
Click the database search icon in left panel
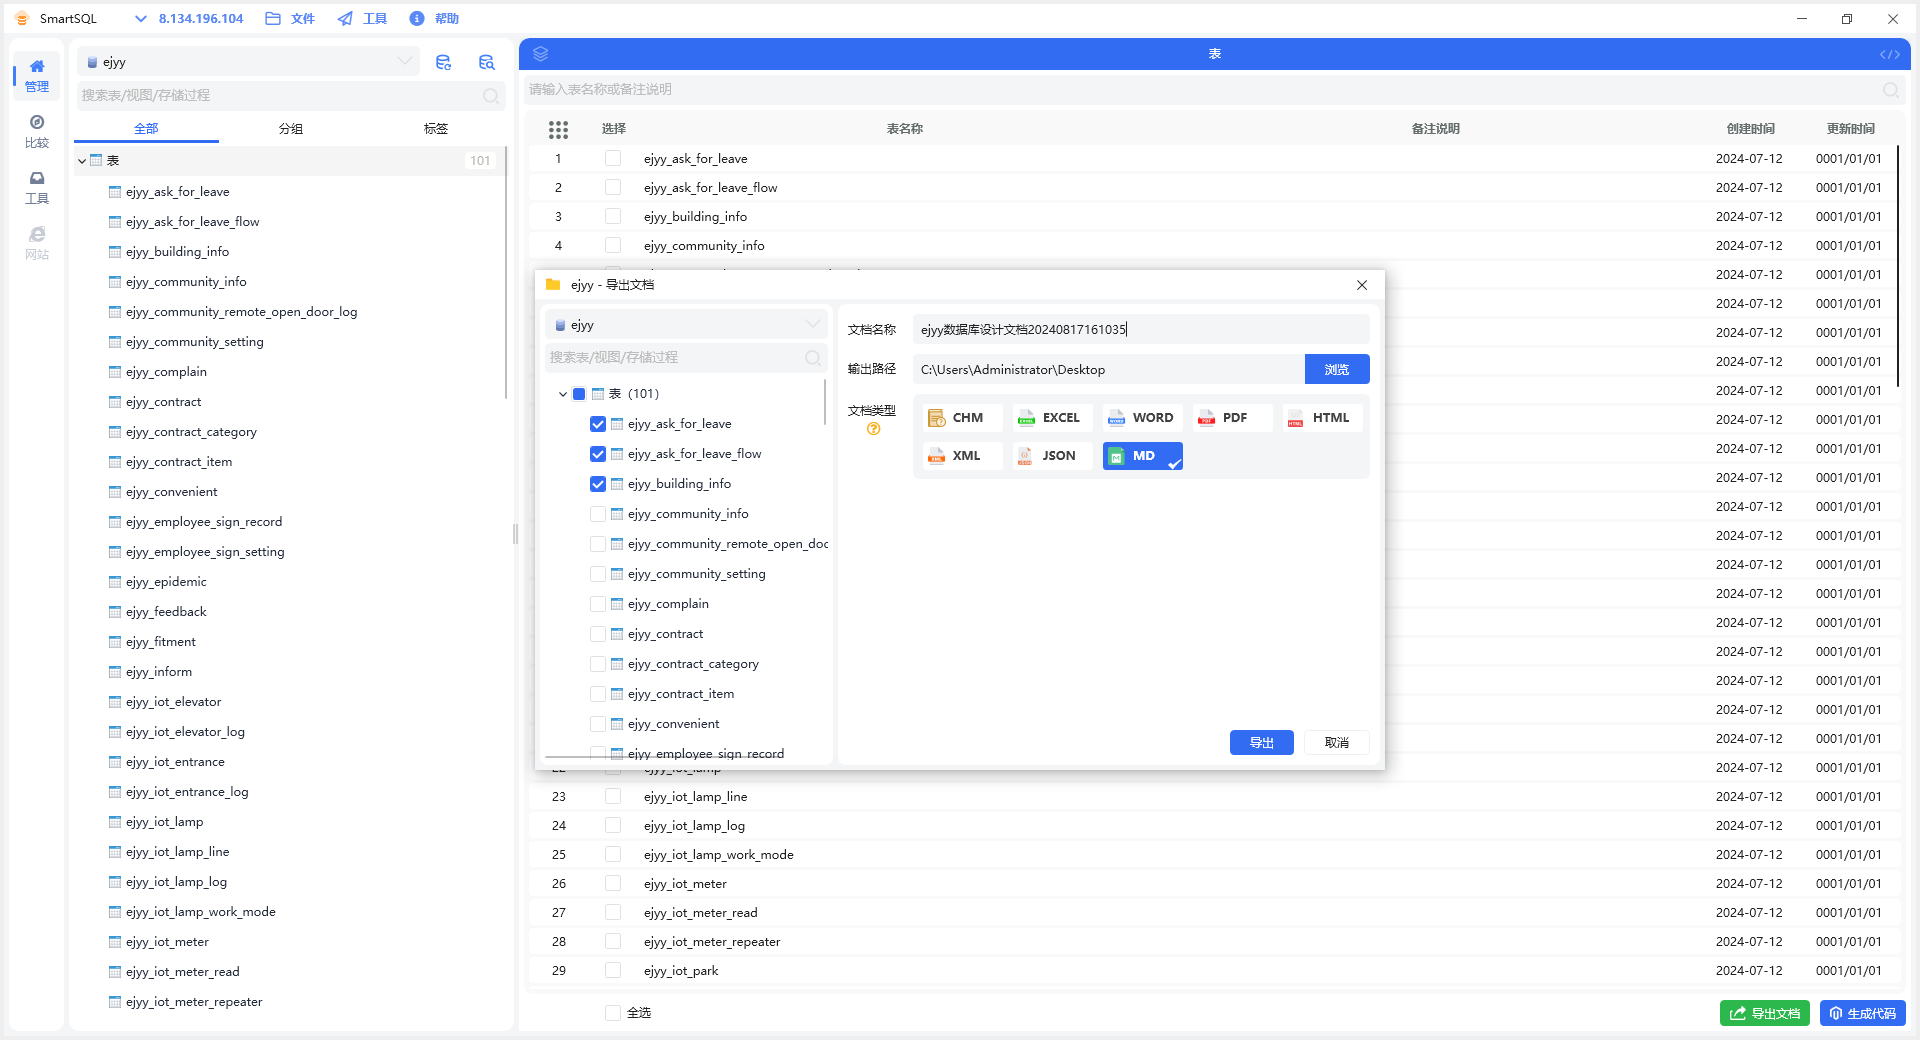487,62
